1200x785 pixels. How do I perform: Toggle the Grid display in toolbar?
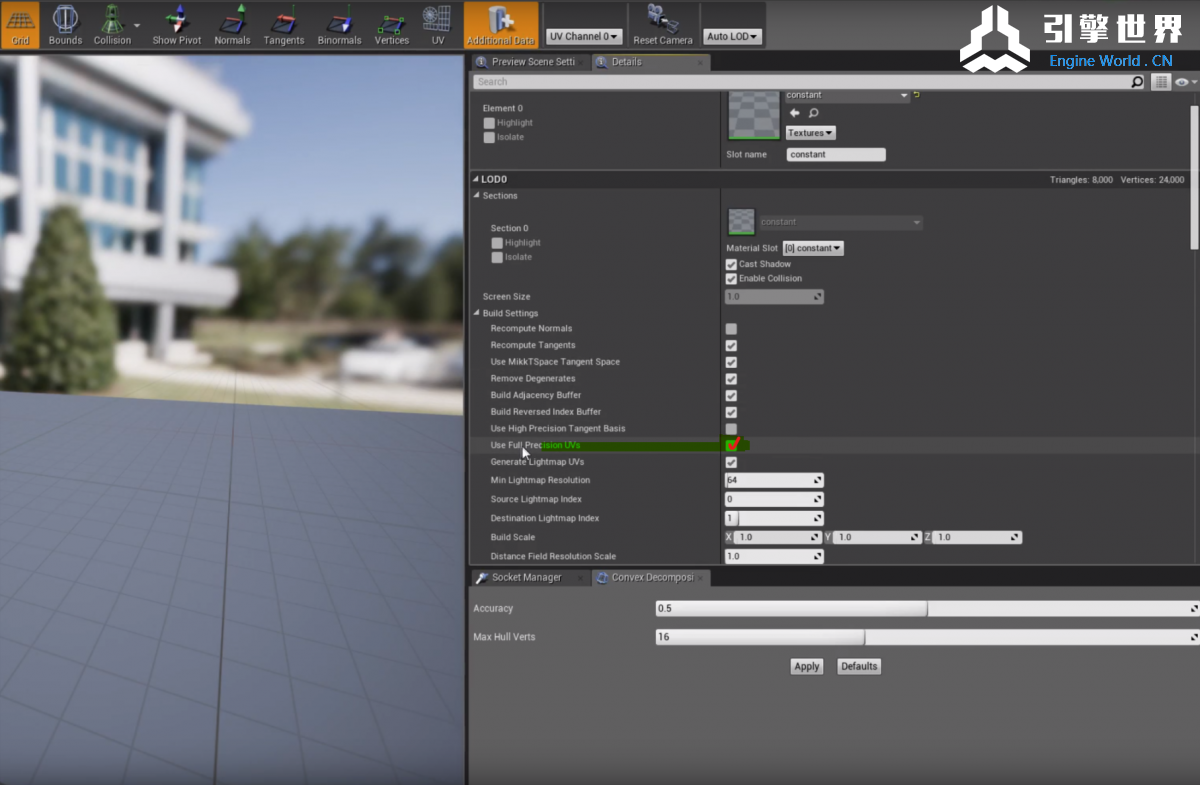pyautogui.click(x=20, y=25)
